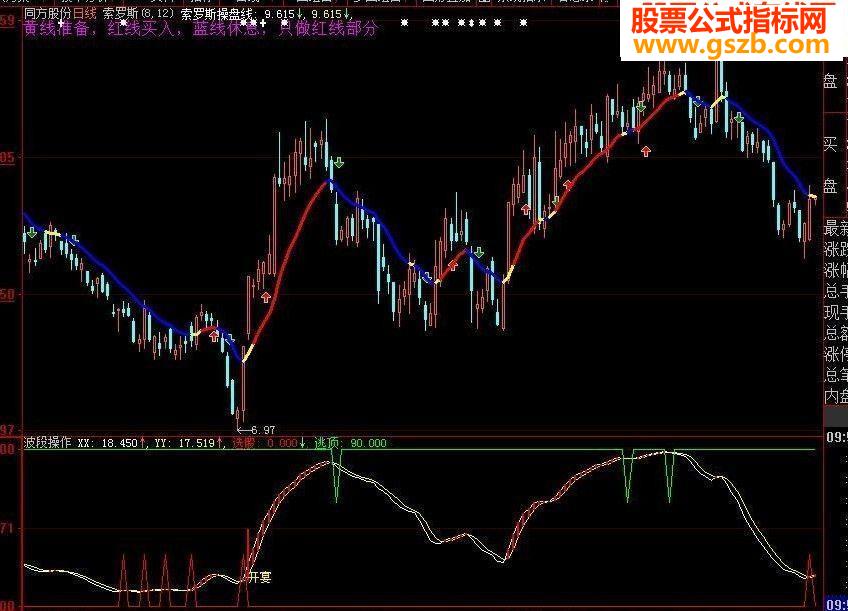The height and width of the screenshot is (611, 848).
Task: Click the 涨停 row in quote panel
Action: pos(836,354)
